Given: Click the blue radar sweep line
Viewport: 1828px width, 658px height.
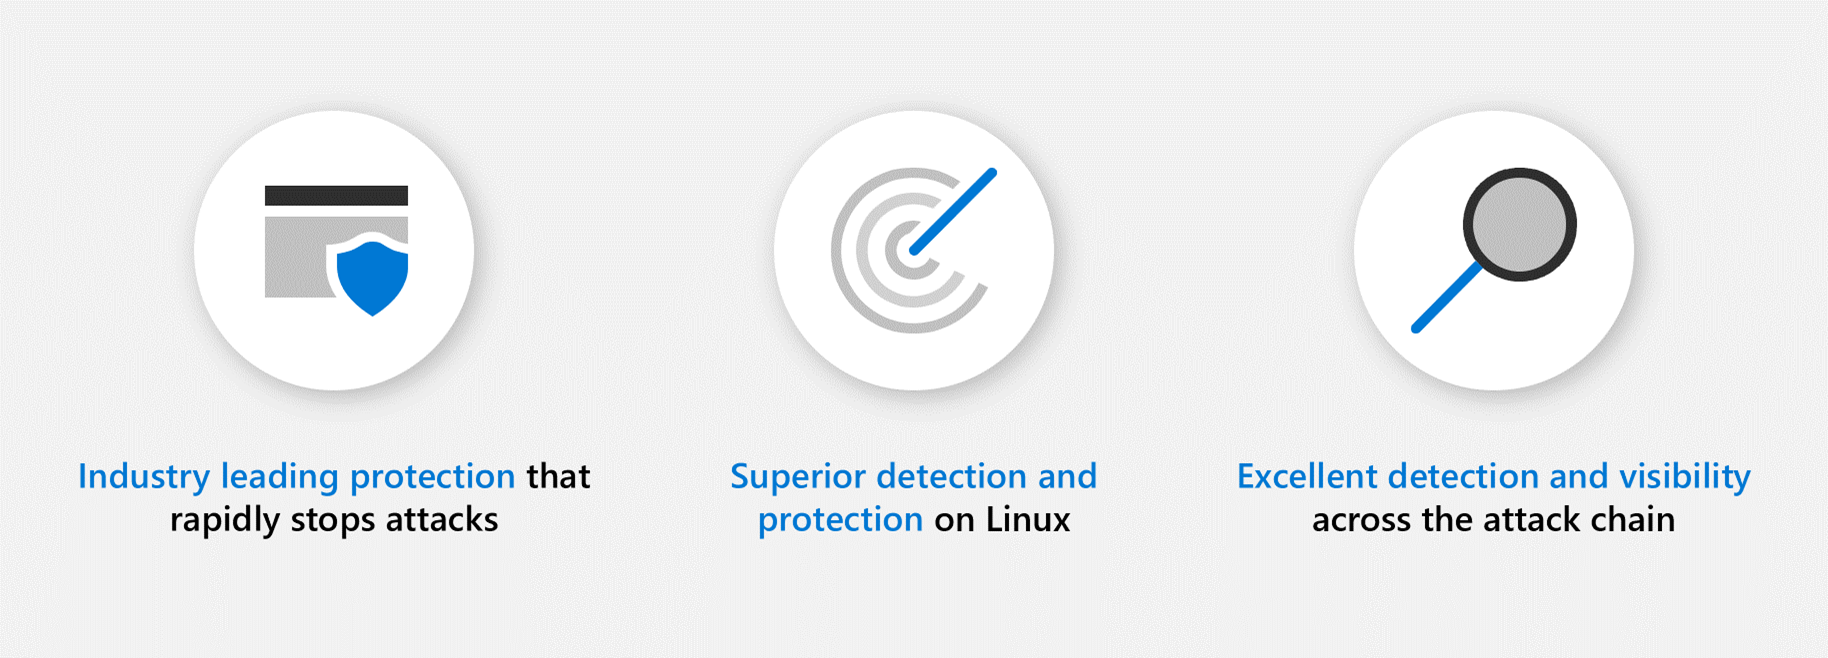Looking at the screenshot, I should (x=953, y=211).
